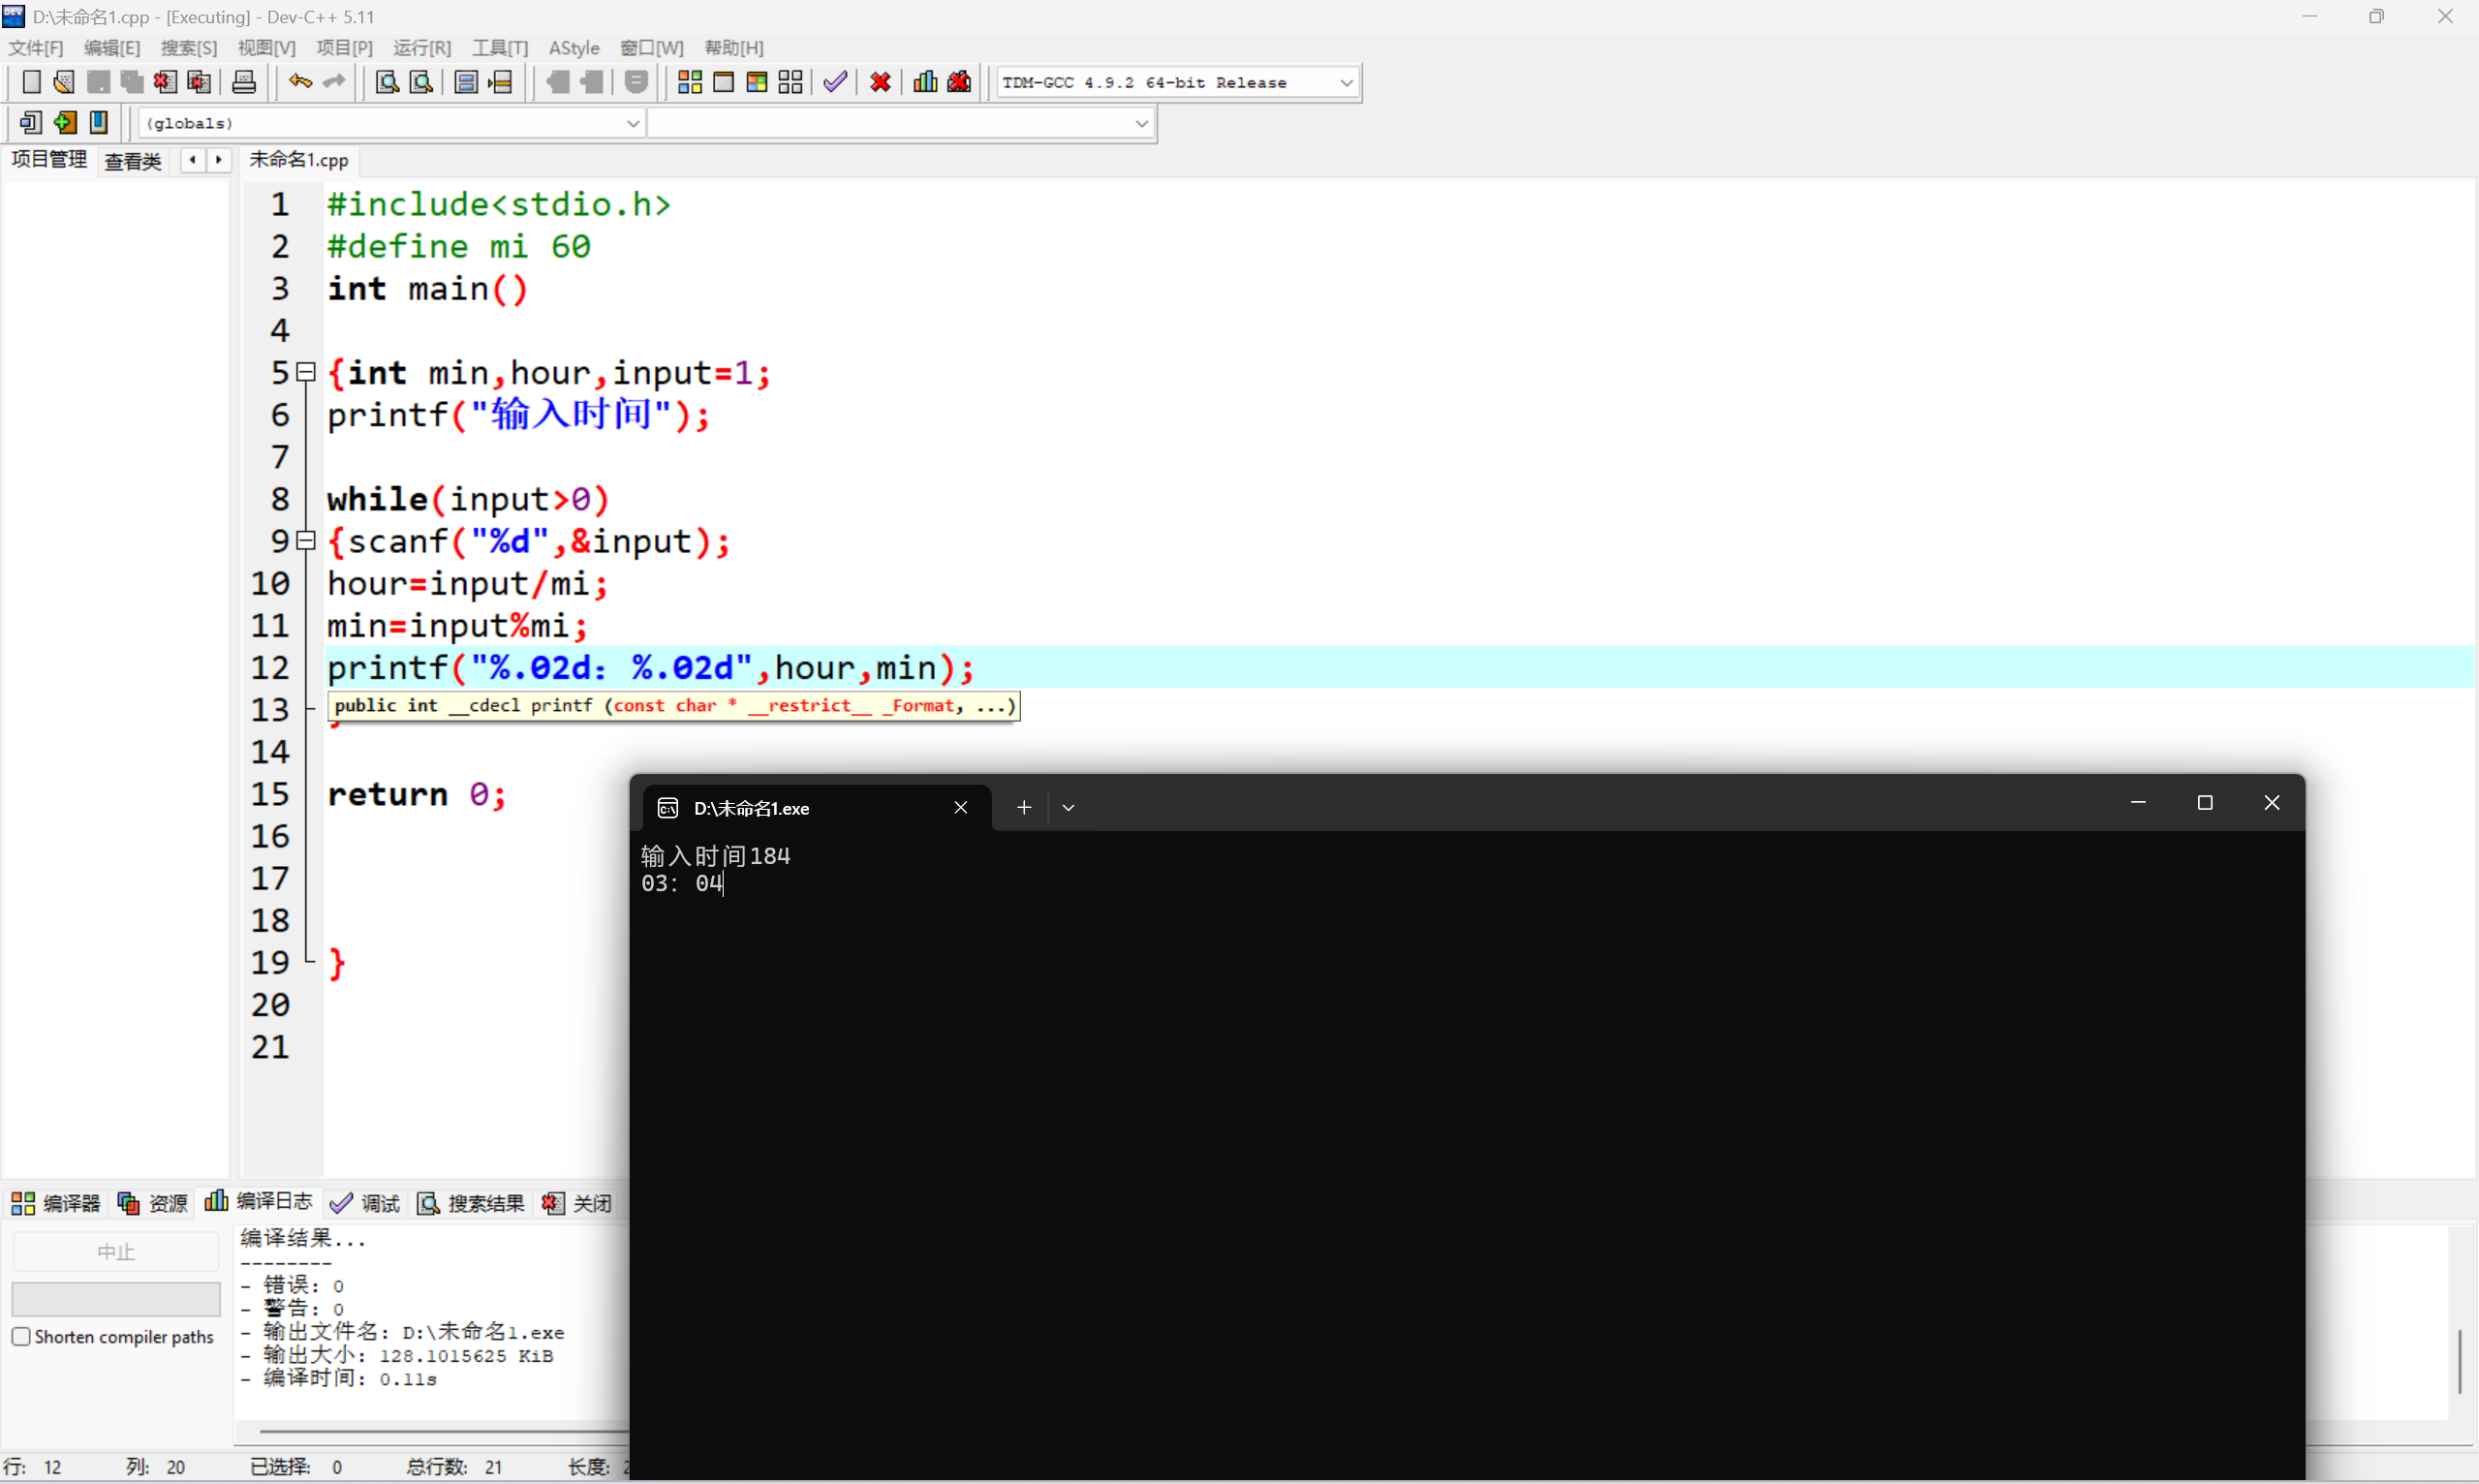The width and height of the screenshot is (2479, 1484).
Task: Click the 关闭 button in bottom panel
Action: pyautogui.click(x=578, y=1203)
